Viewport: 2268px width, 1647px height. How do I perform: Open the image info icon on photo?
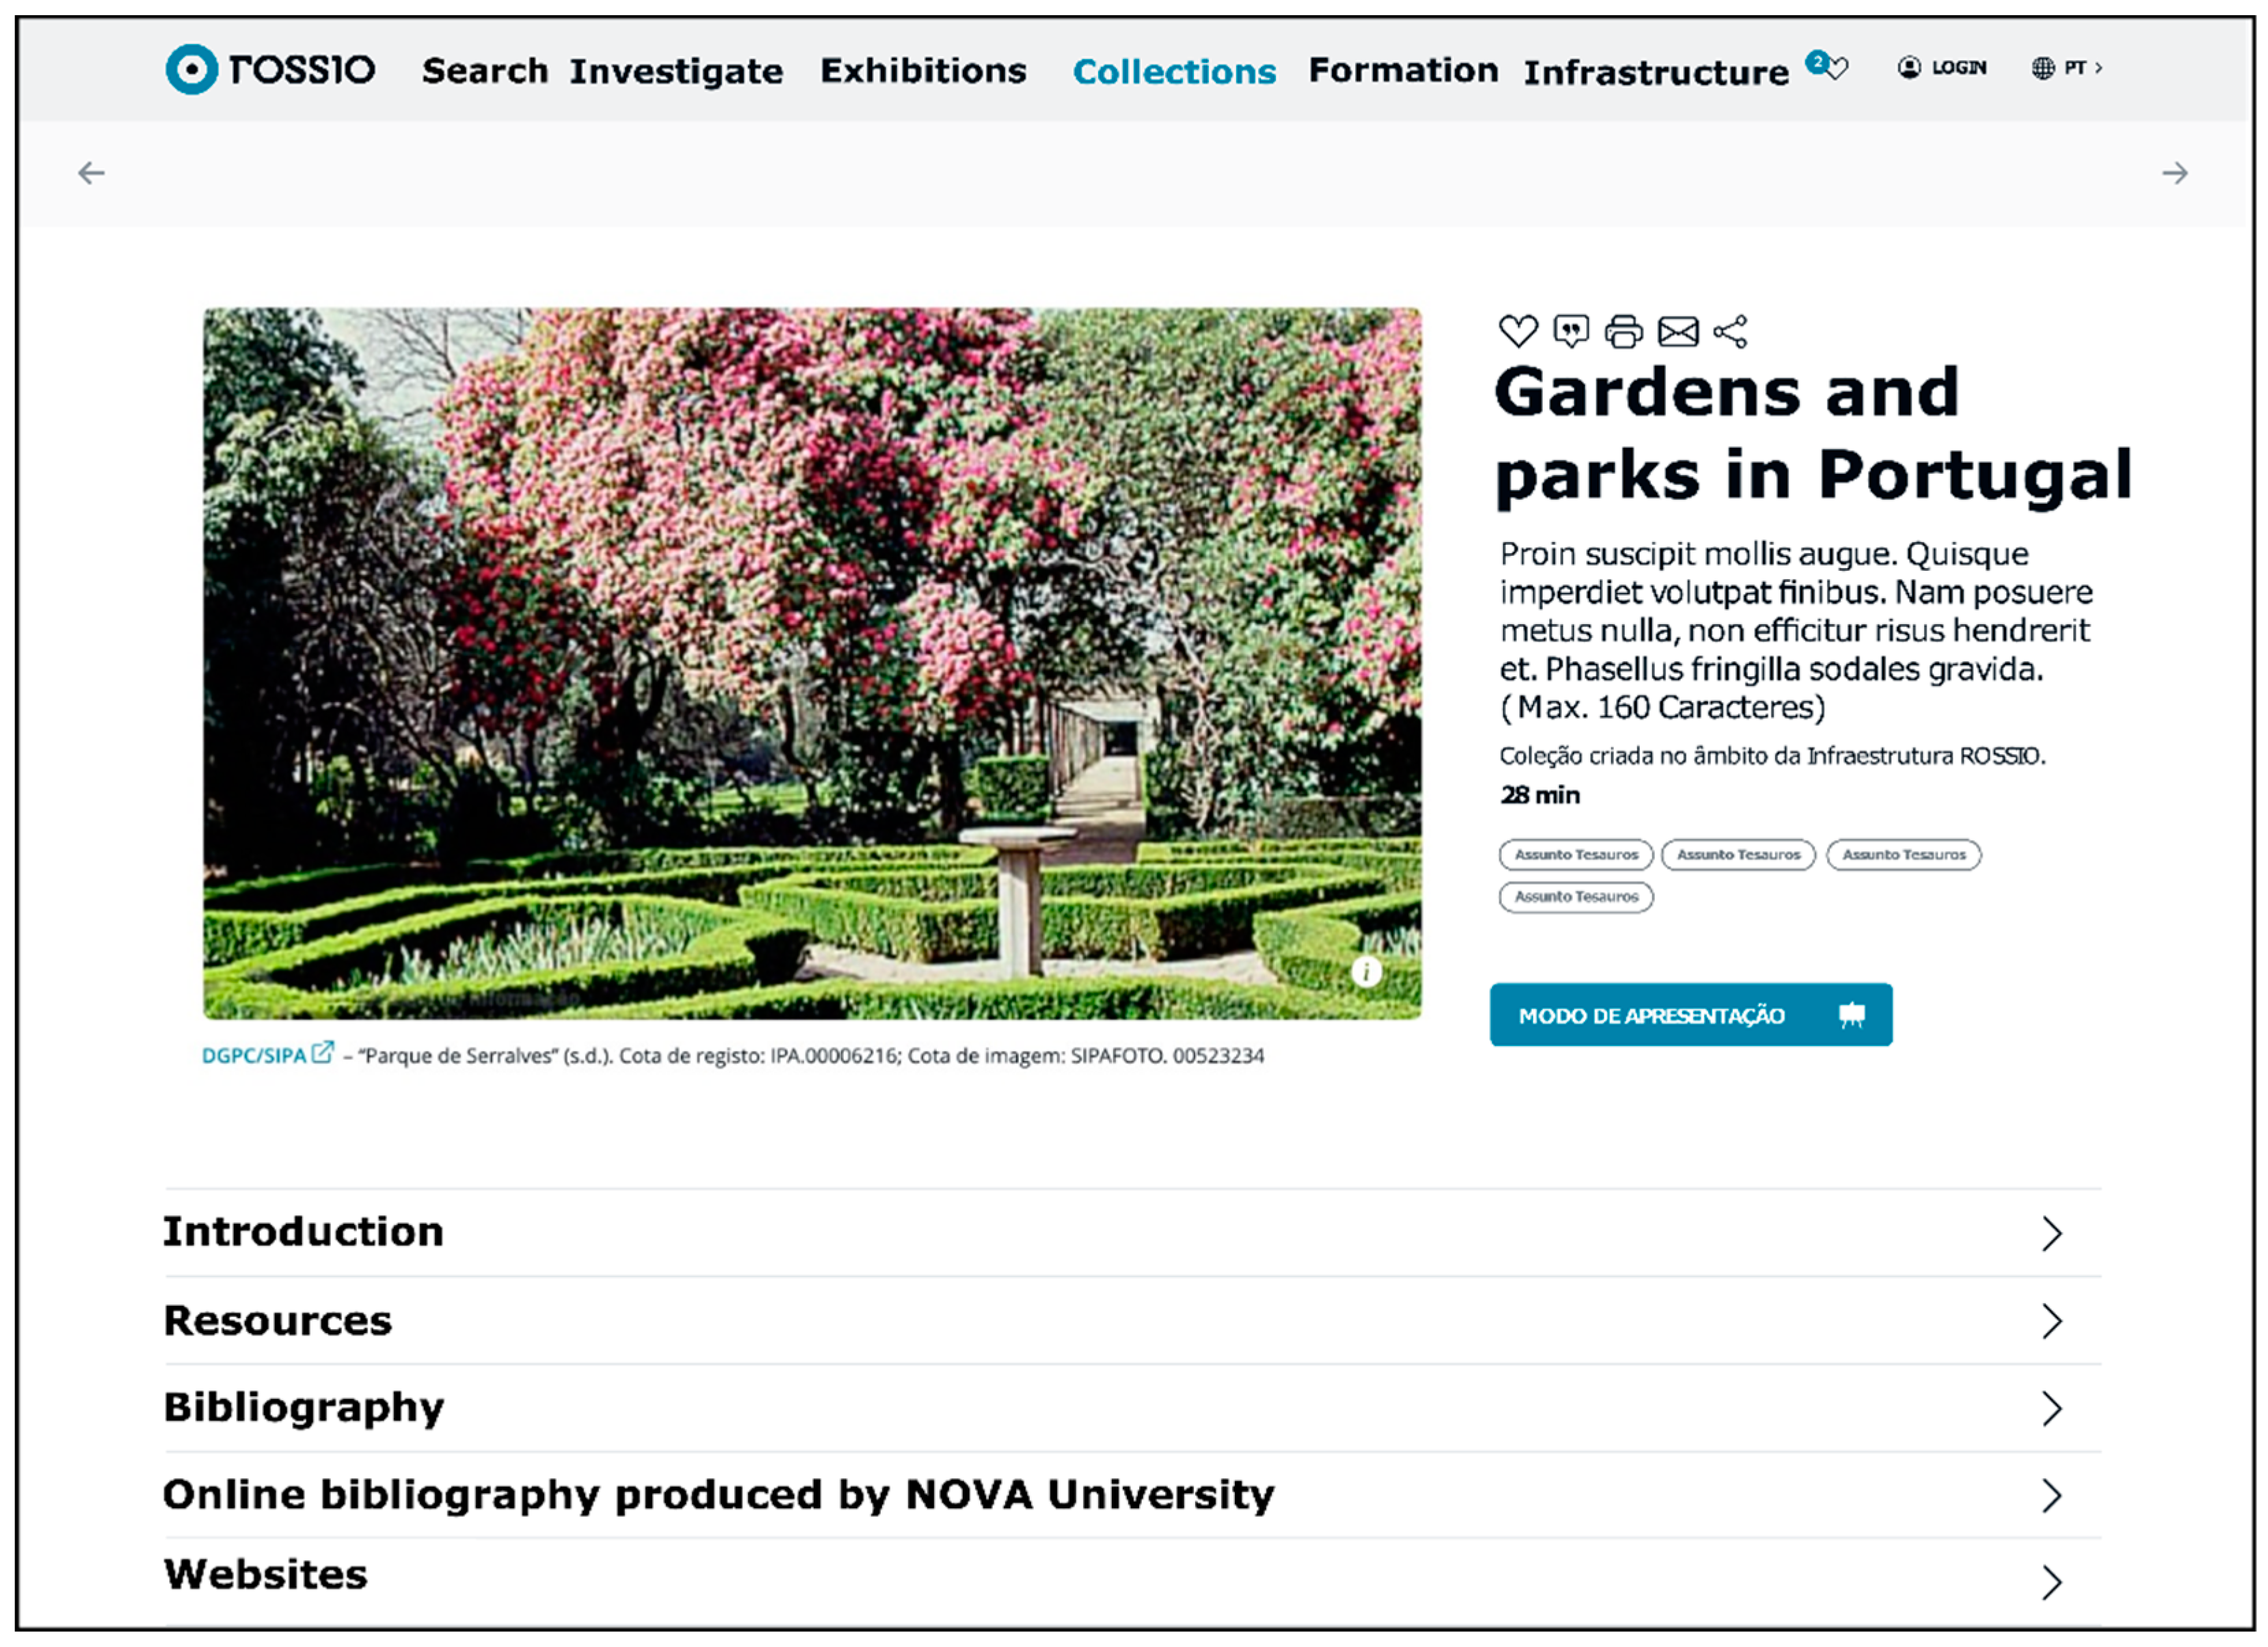pos(1366,971)
